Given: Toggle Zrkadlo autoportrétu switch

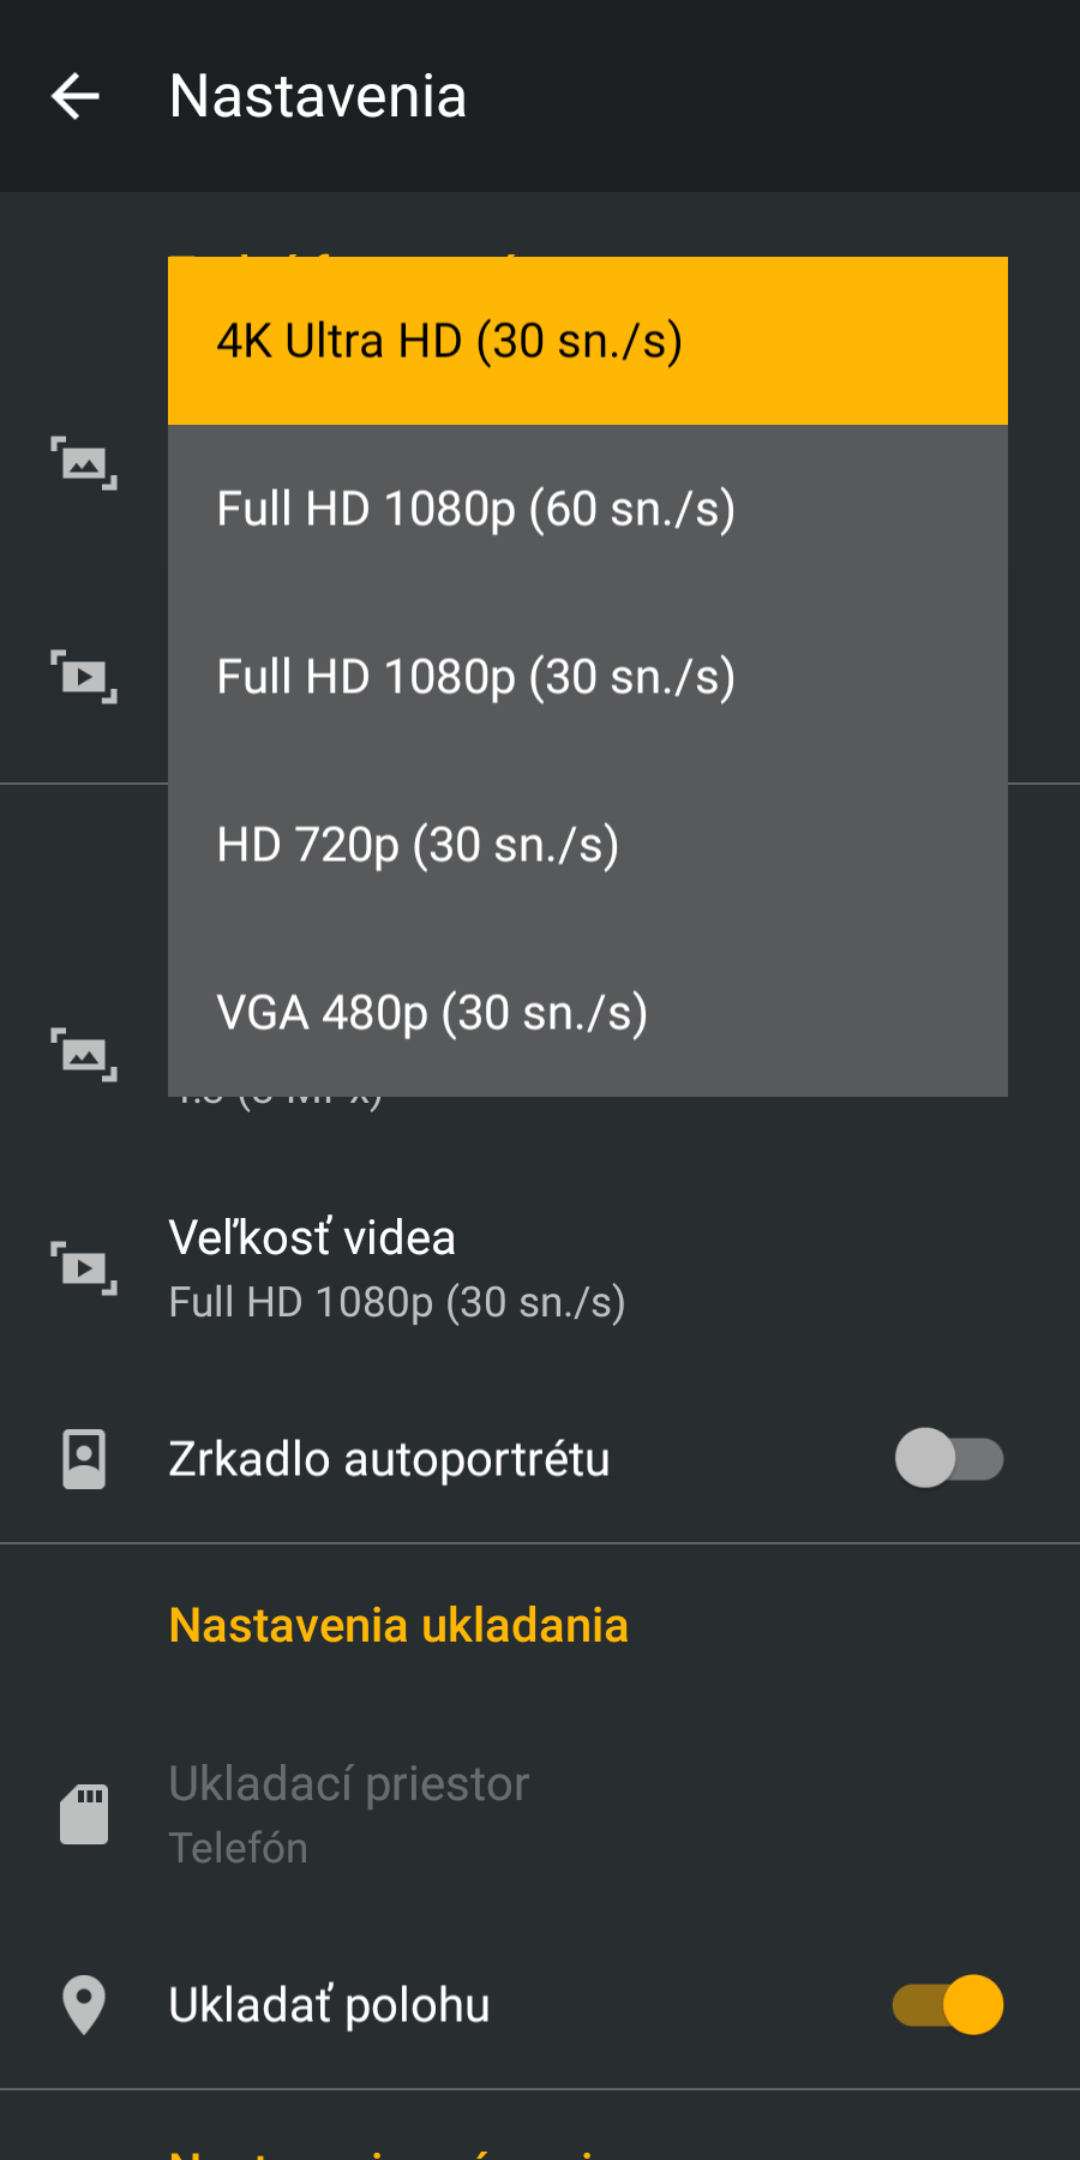Looking at the screenshot, I should (949, 1459).
